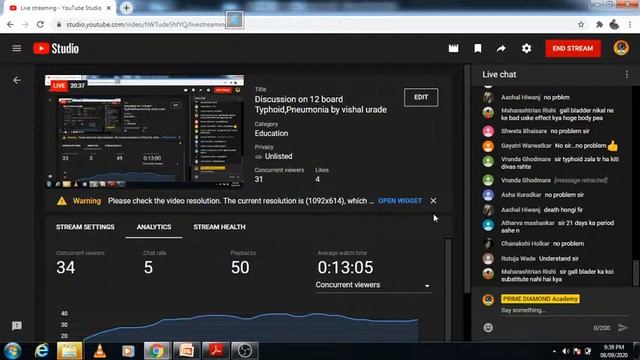This screenshot has height=360, width=640.
Task: Open PowerPoint from the taskbar
Action: (186, 351)
